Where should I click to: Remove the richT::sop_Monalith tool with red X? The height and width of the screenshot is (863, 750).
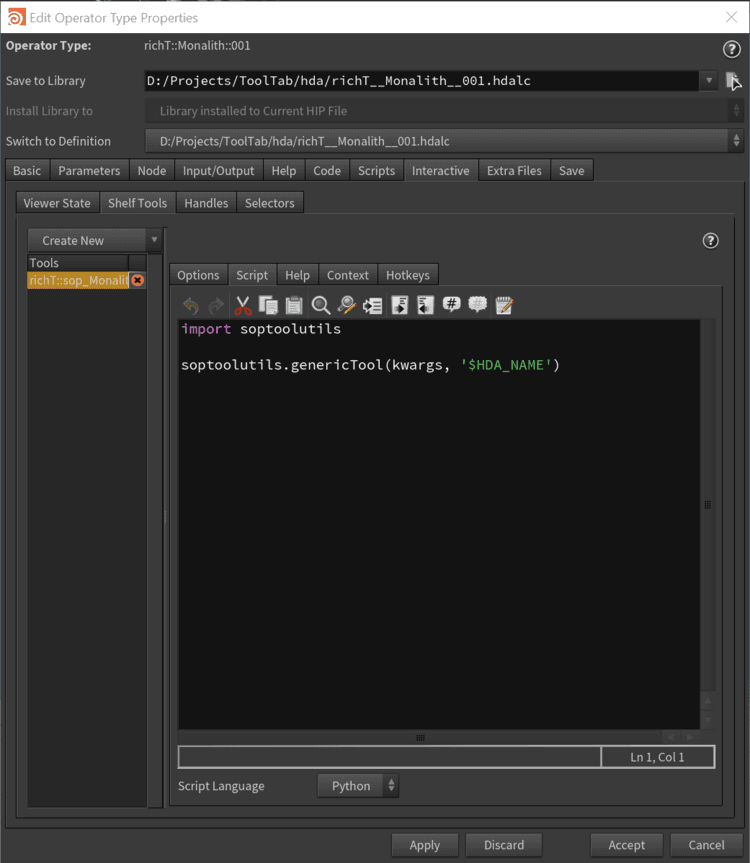(x=138, y=281)
